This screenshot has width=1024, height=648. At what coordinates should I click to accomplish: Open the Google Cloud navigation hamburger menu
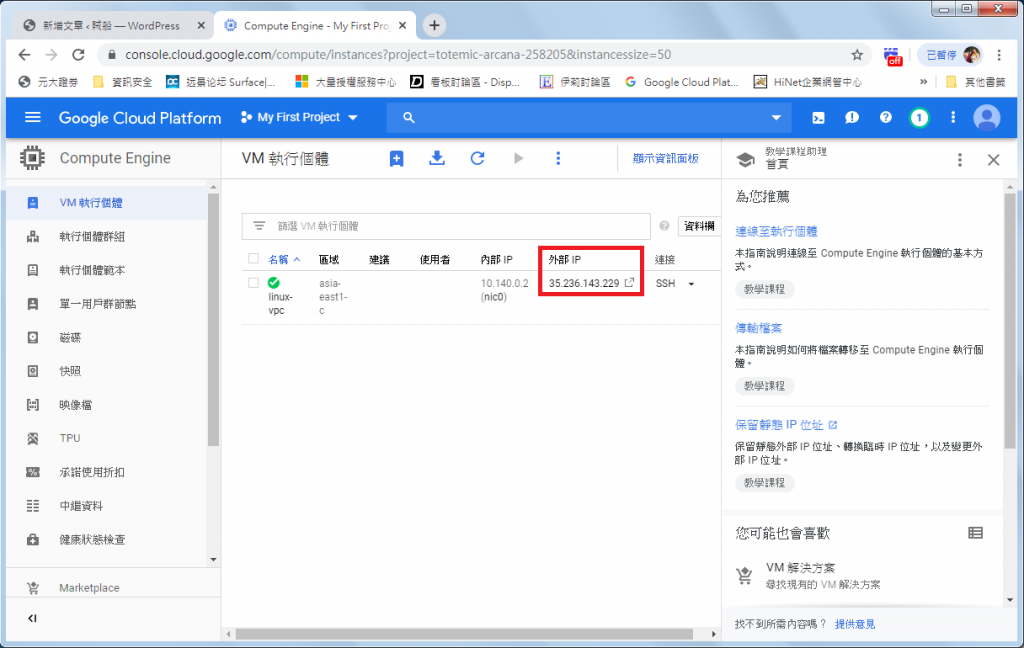(x=32, y=118)
